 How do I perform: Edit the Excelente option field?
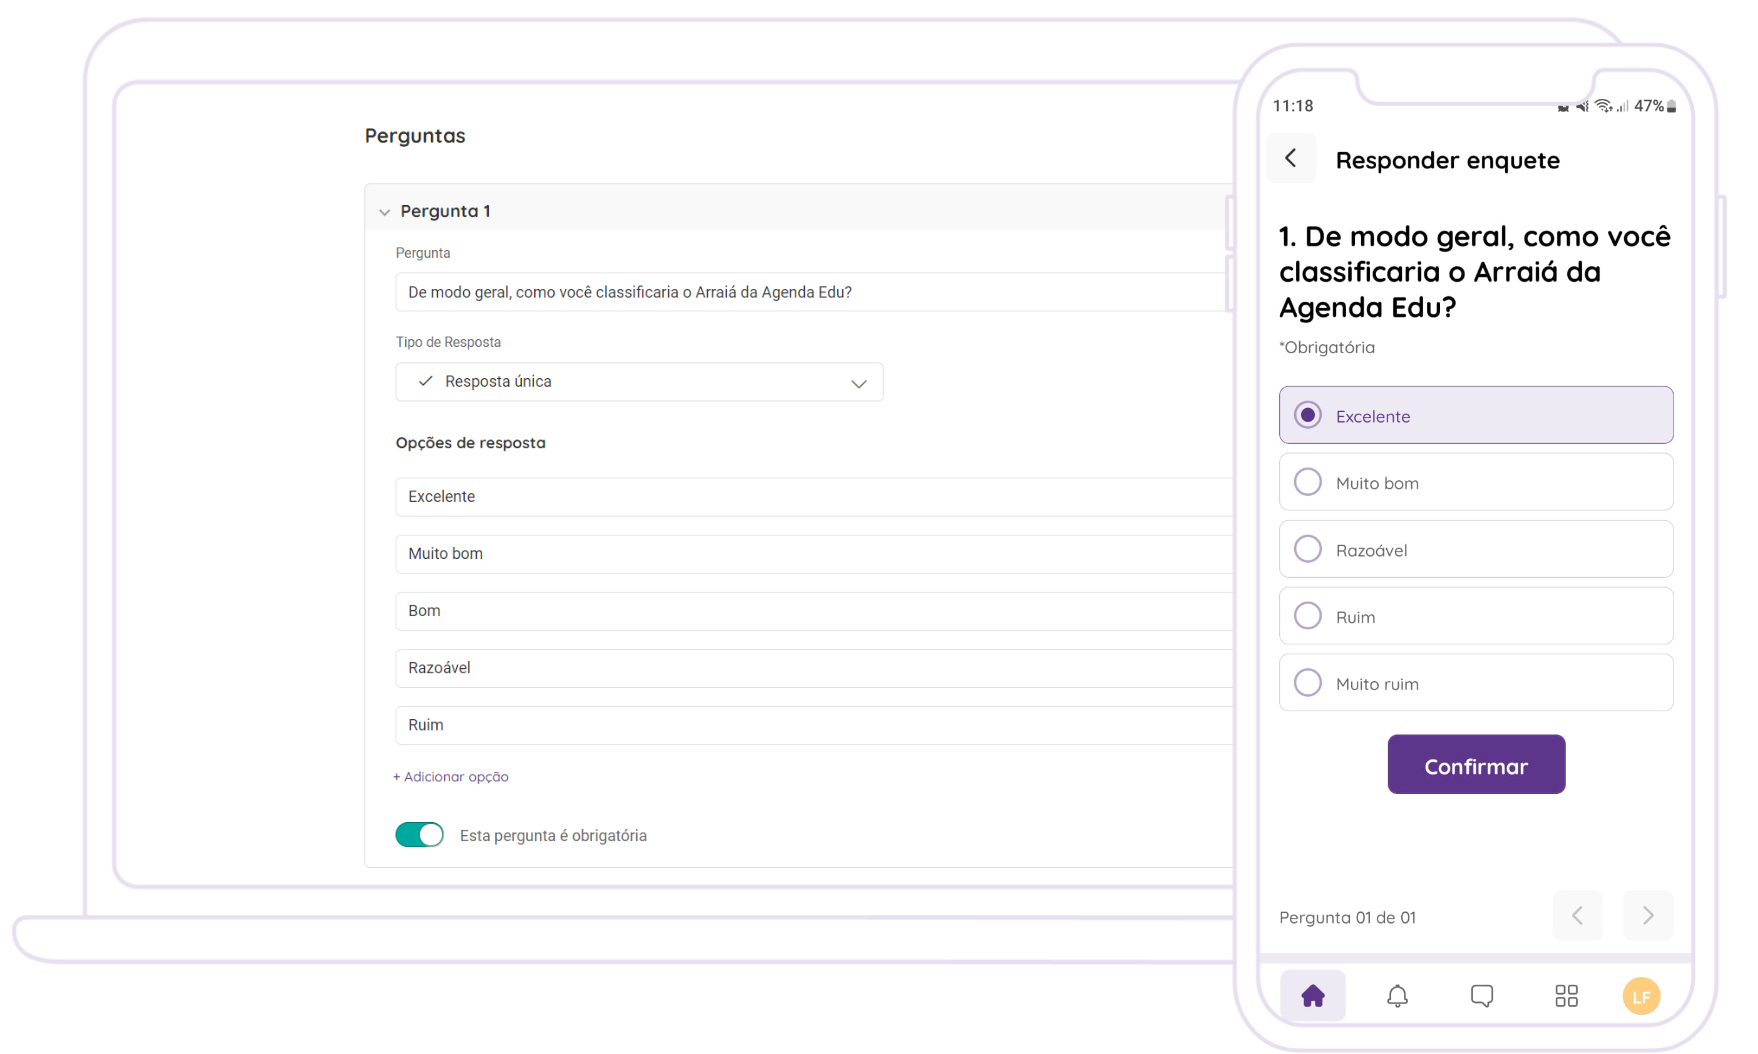(814, 497)
